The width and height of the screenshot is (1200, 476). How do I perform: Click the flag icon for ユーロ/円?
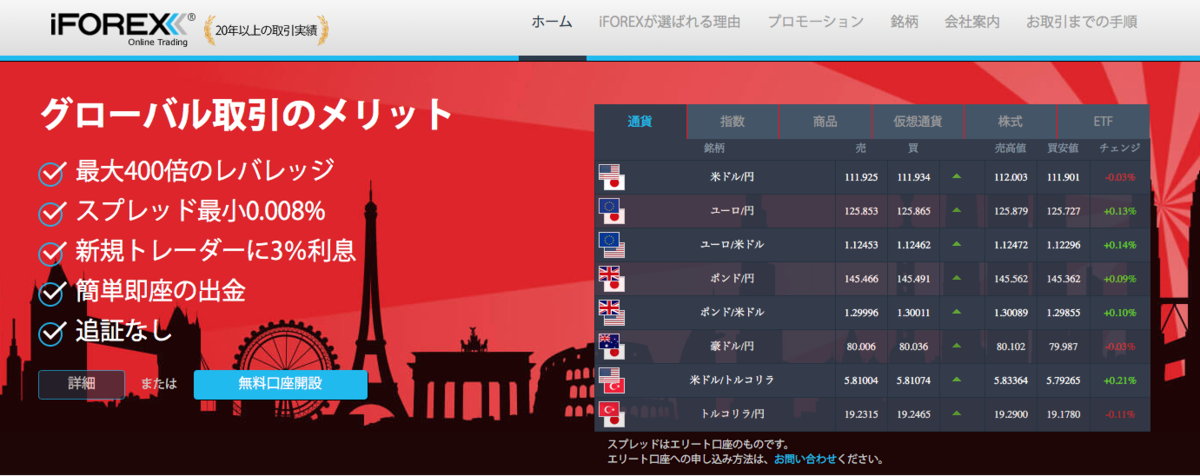coord(611,211)
